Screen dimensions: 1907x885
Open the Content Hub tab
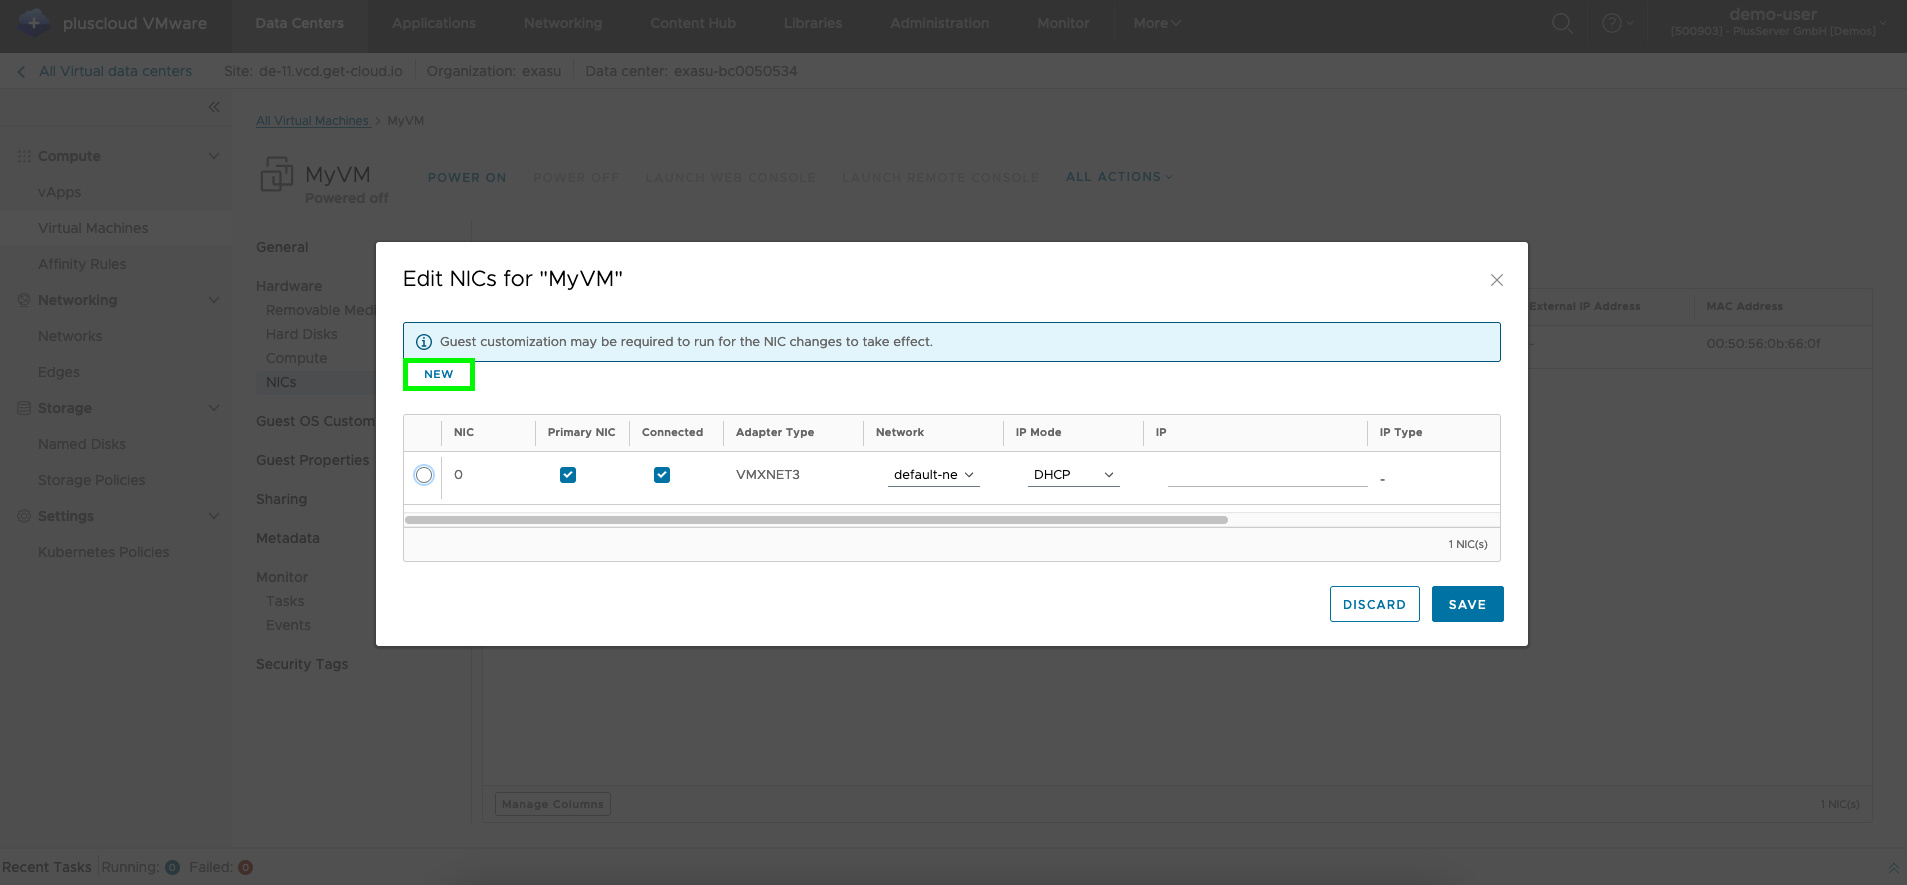(x=693, y=23)
